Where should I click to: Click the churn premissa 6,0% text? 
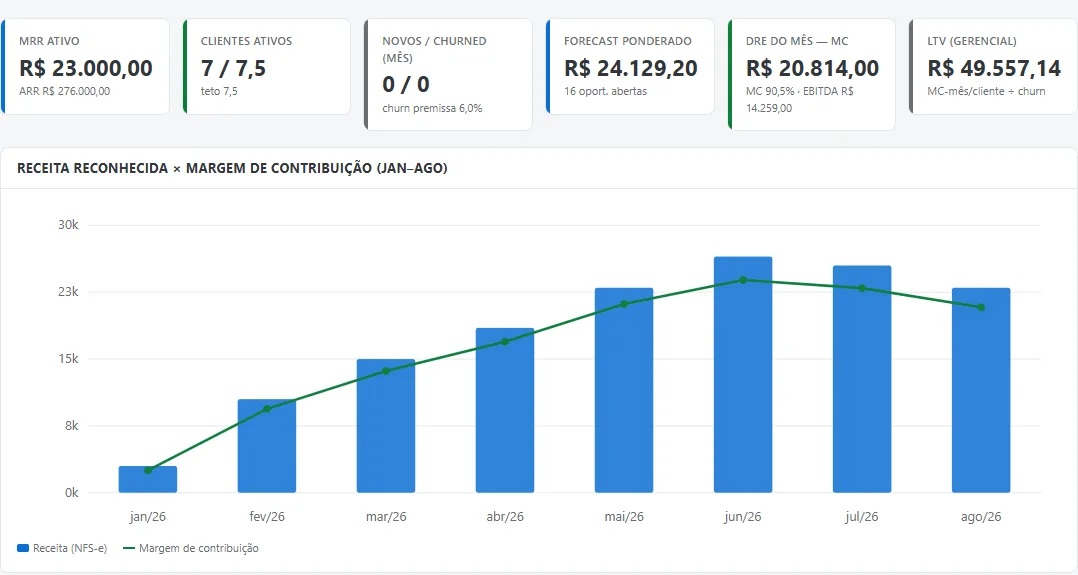coord(432,108)
